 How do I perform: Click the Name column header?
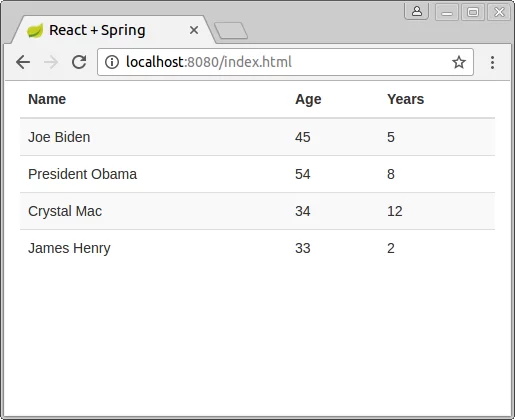click(47, 99)
